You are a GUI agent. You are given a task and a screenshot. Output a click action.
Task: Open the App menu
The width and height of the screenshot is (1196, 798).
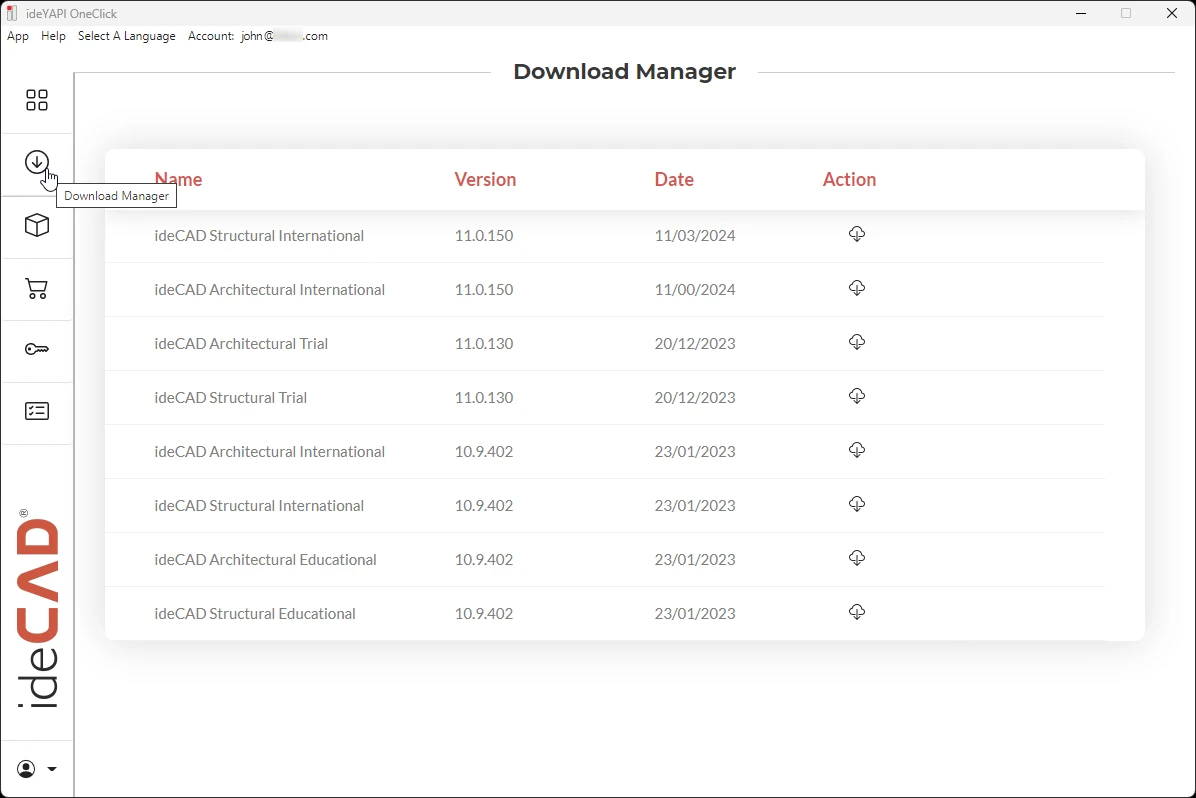coord(18,36)
